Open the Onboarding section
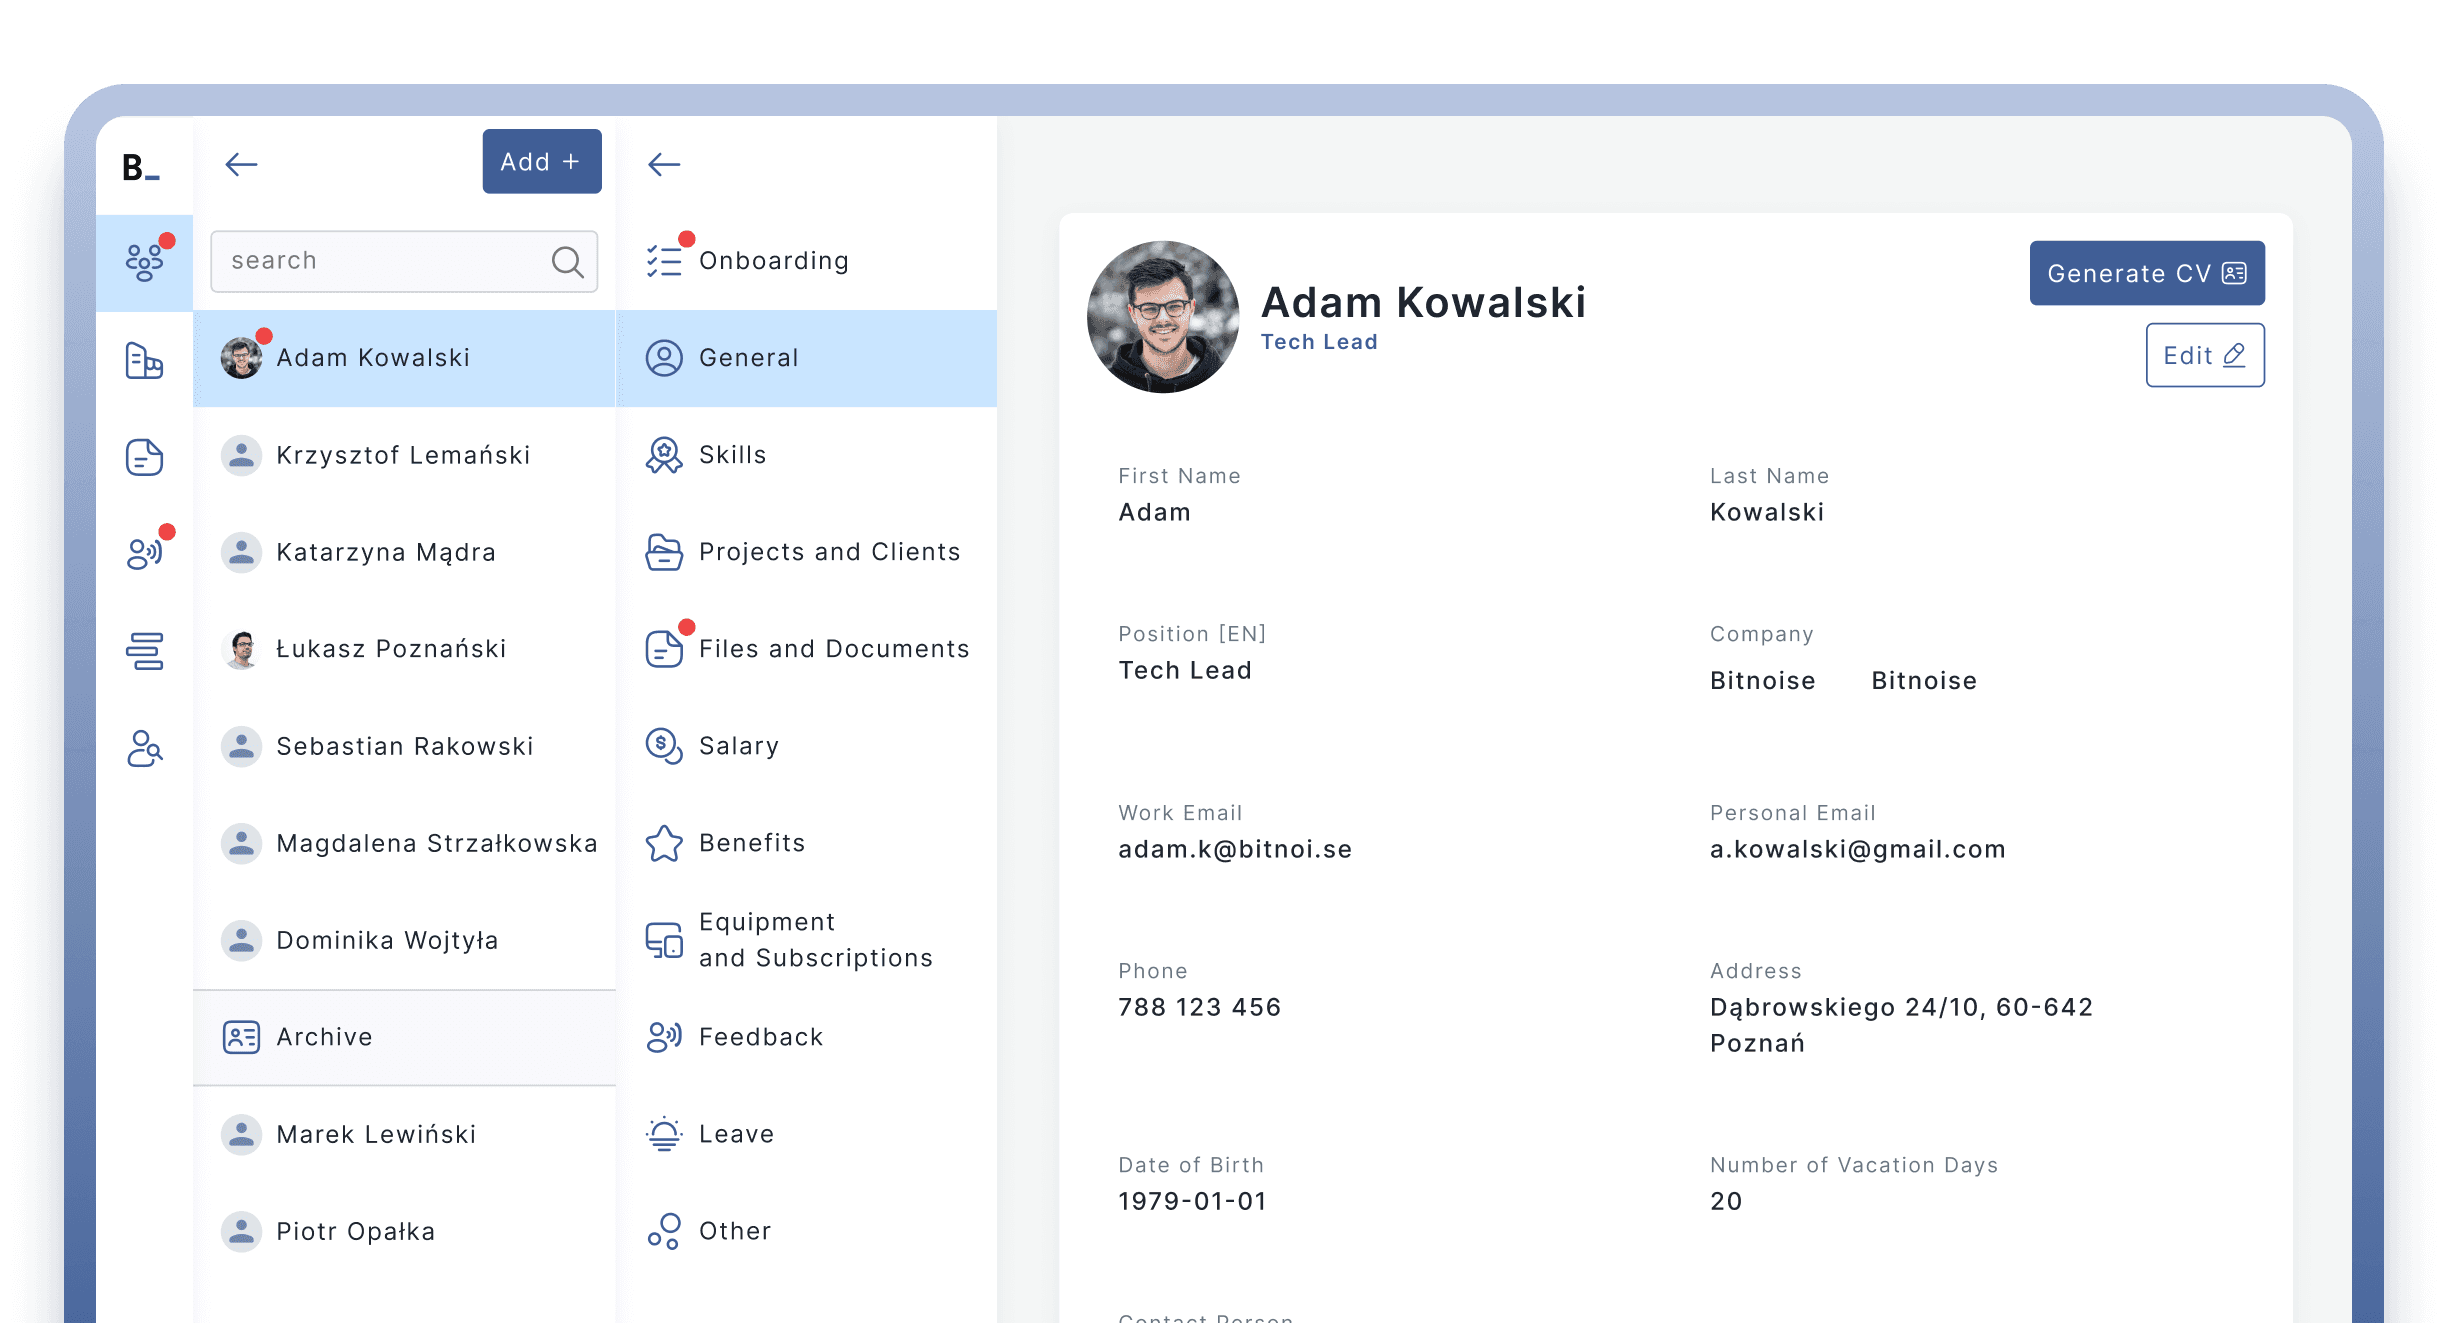The image size is (2447, 1323). pyautogui.click(x=773, y=261)
